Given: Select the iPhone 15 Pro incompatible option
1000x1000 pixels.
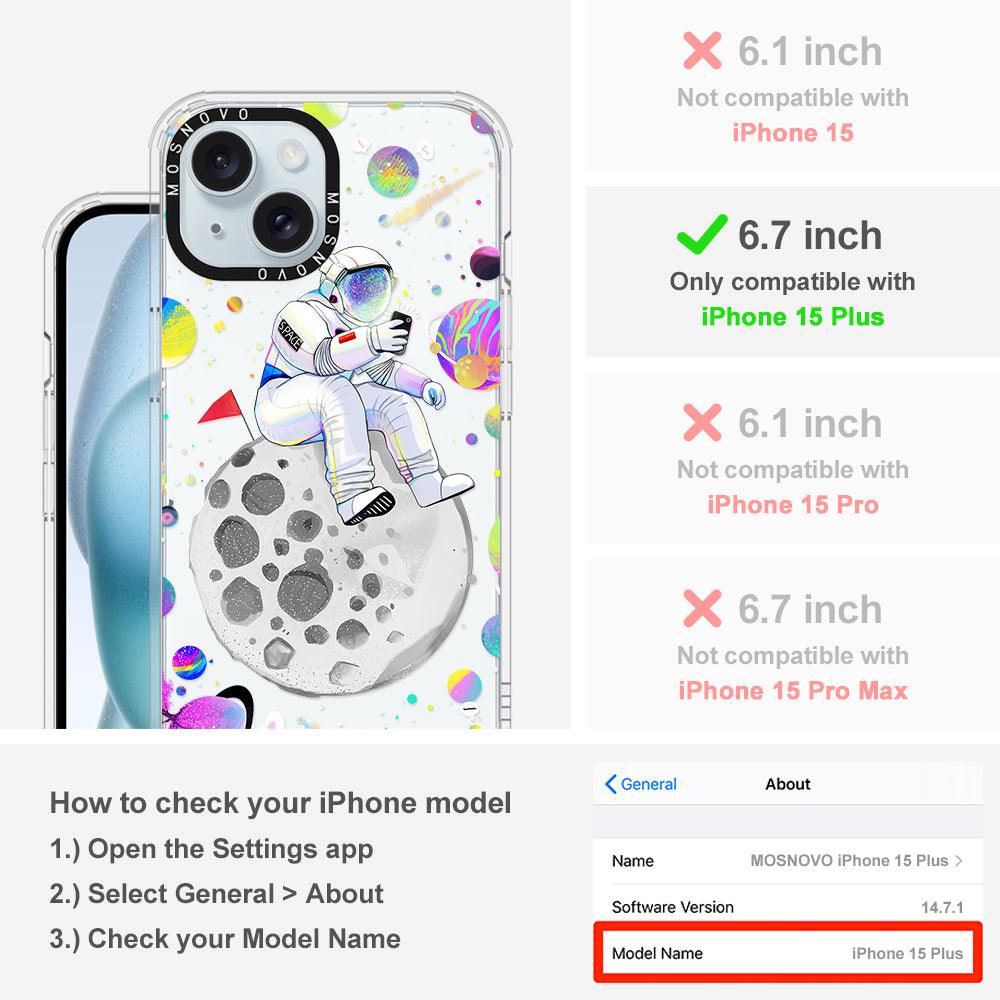Looking at the screenshot, I should coord(793,458).
